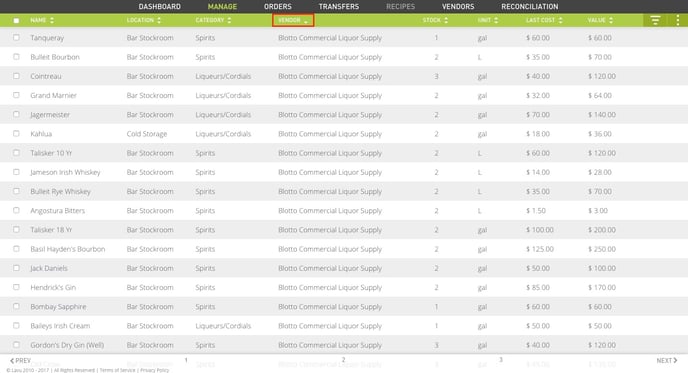Screen dimensions: 688x373
Task: Open the filter icon in the header bar
Action: click(x=655, y=20)
